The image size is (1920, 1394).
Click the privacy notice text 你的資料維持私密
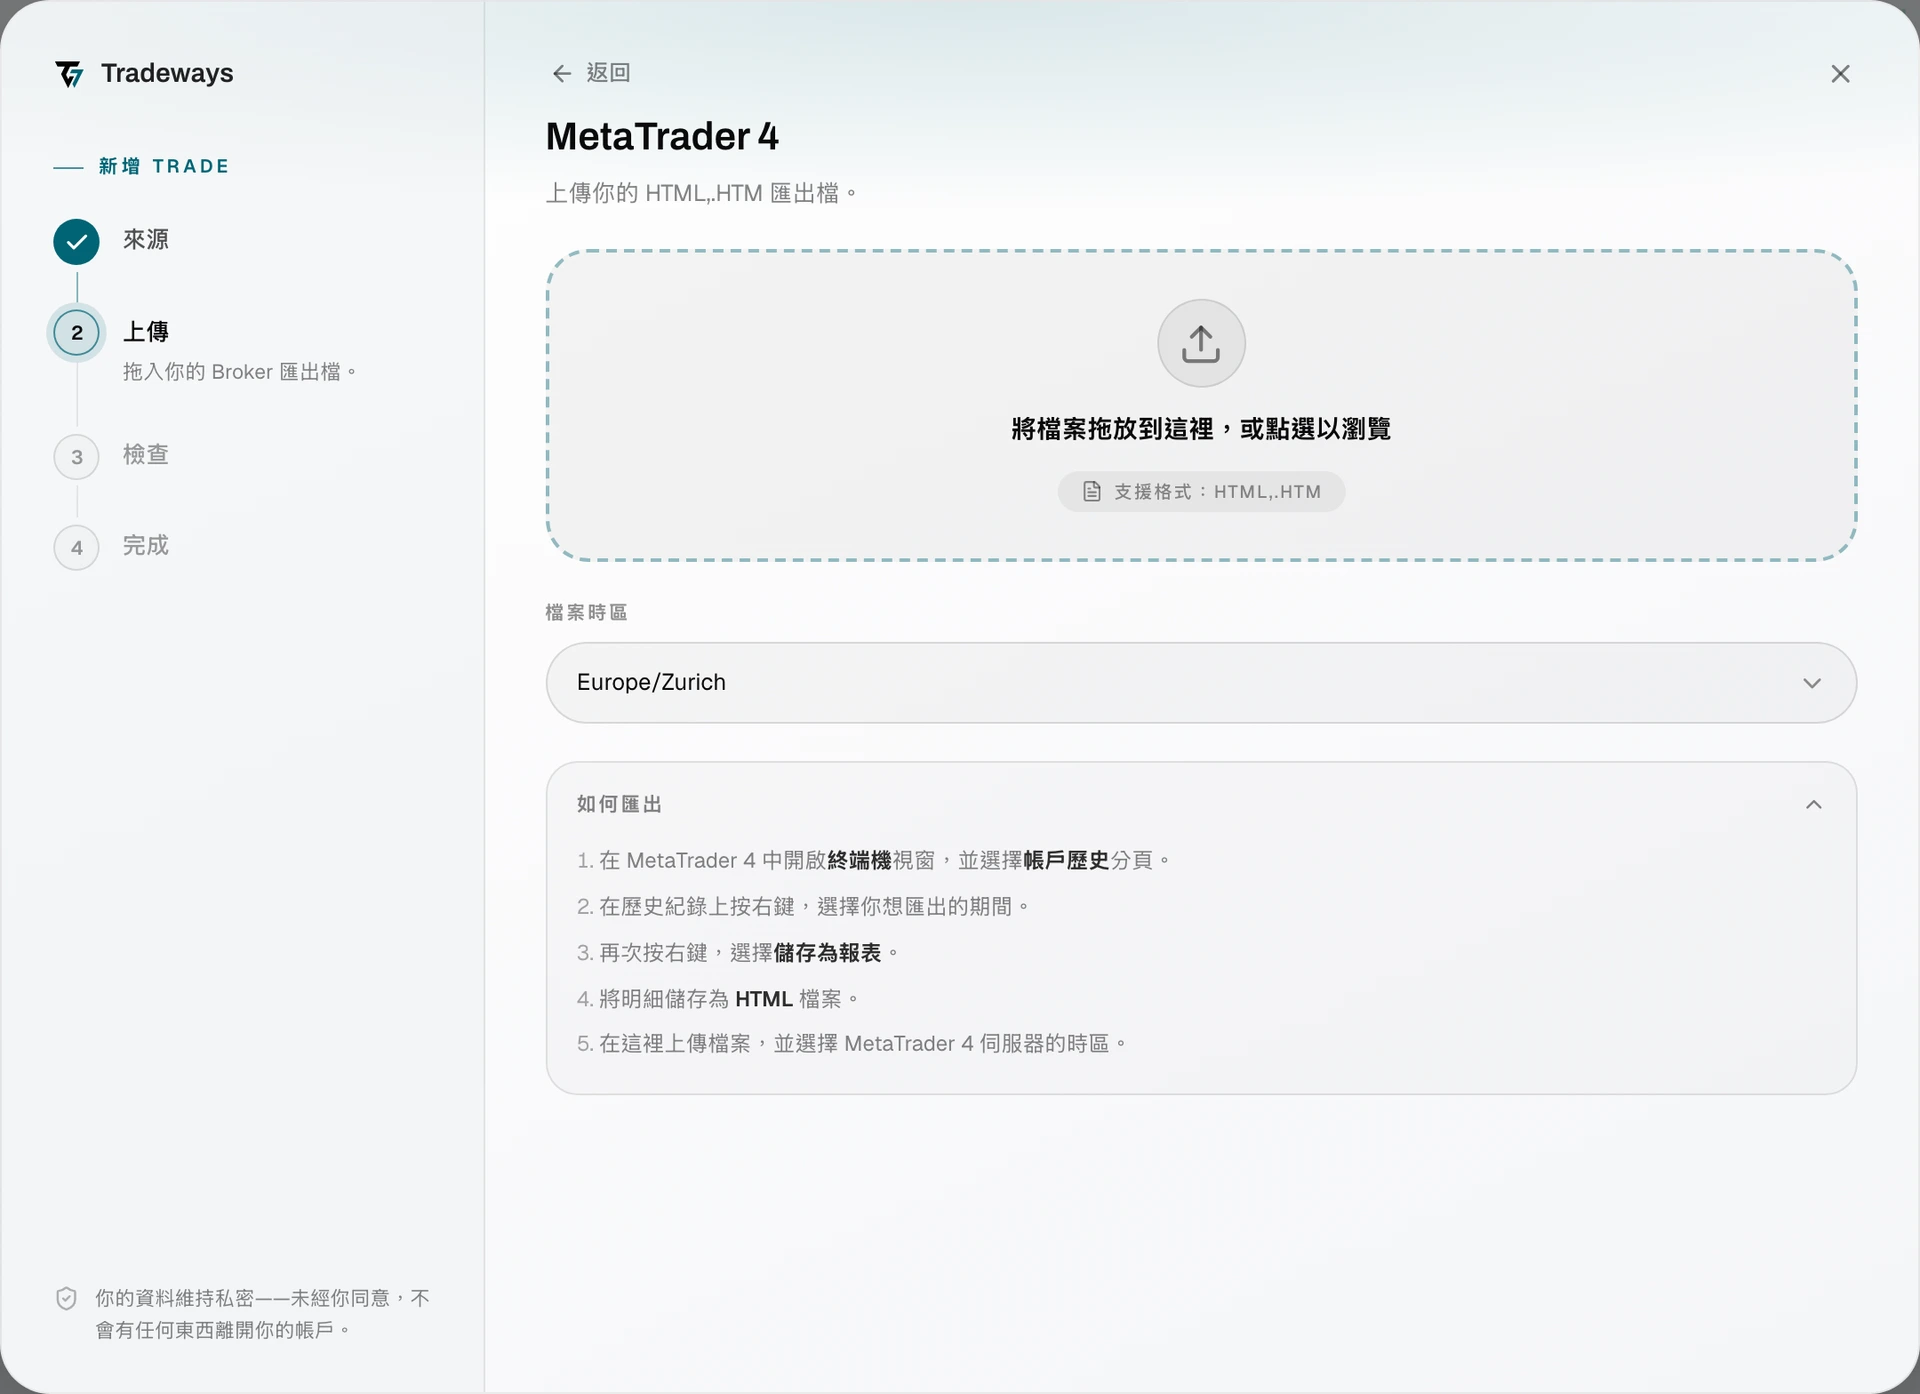tap(262, 1314)
